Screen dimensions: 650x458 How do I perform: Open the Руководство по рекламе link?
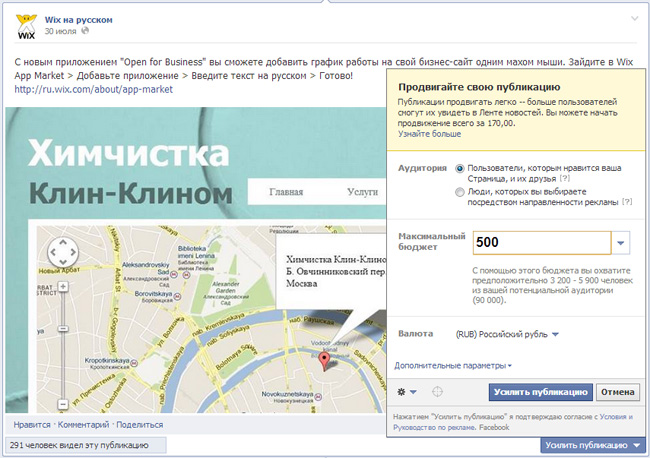[x=435, y=427]
